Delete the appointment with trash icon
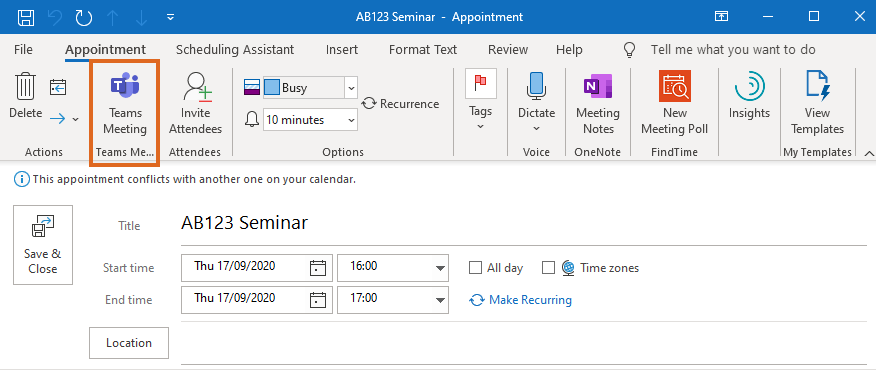876x377 pixels. pos(26,95)
